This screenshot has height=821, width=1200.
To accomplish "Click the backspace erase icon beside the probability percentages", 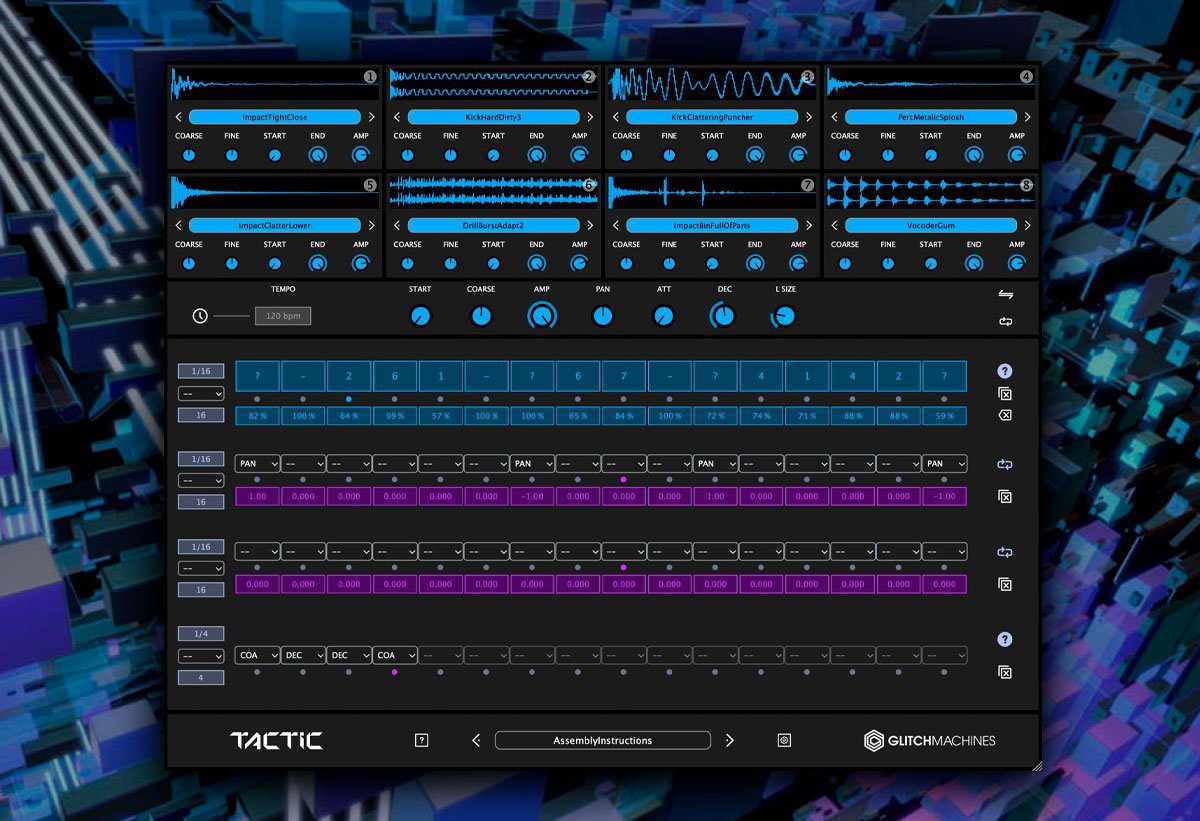I will 1005,415.
